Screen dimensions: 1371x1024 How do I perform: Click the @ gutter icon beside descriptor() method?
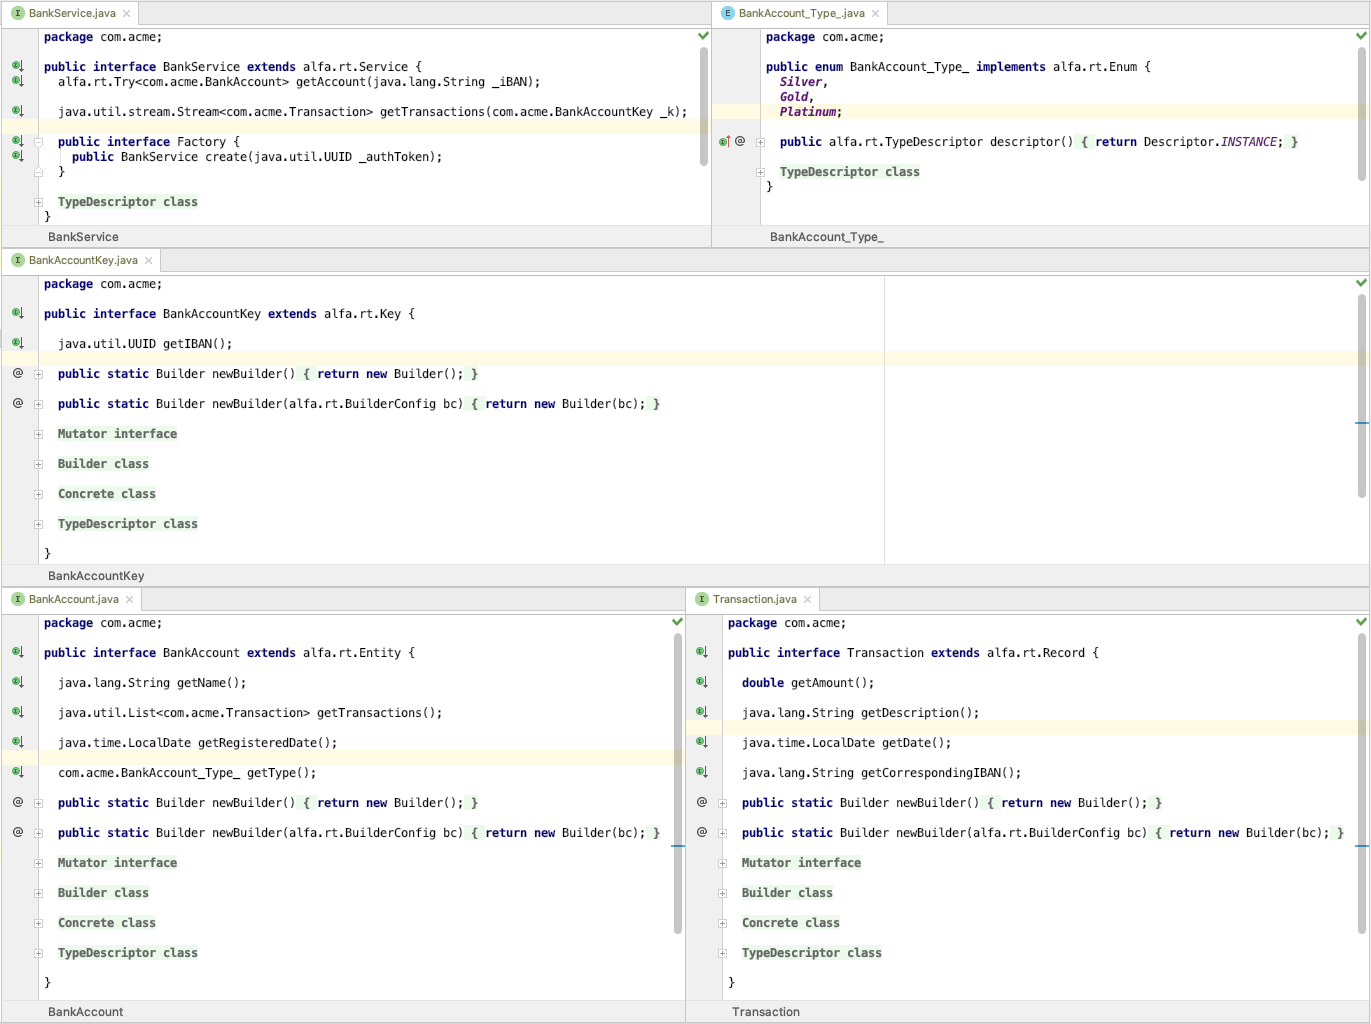pyautogui.click(x=740, y=141)
